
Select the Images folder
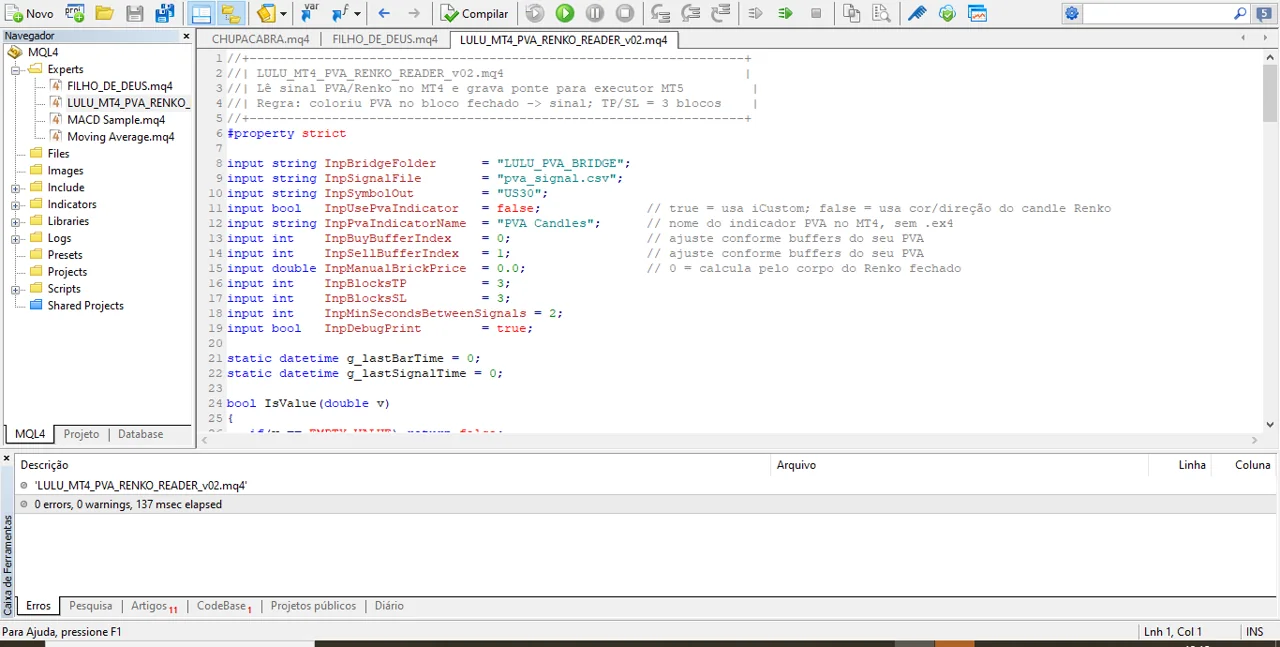[x=65, y=171]
